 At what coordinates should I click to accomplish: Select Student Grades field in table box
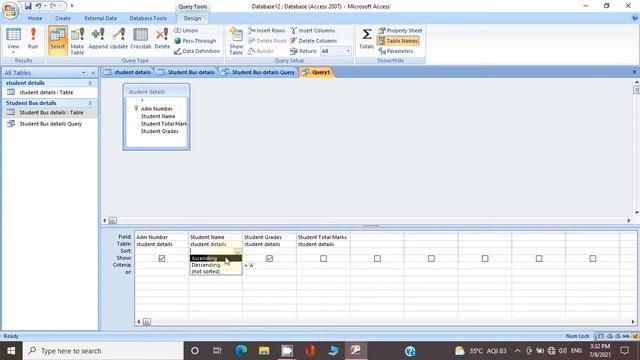(160, 131)
